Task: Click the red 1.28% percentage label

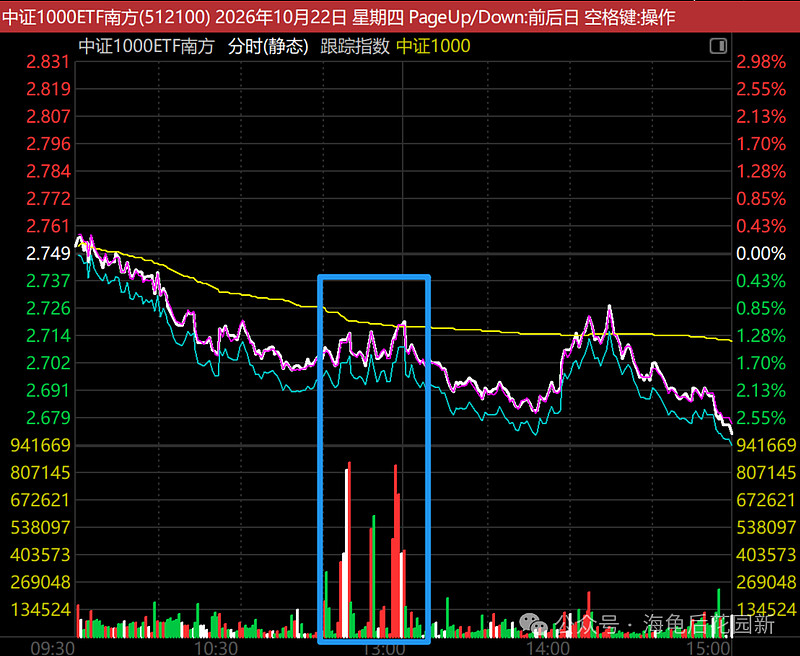Action: pyautogui.click(x=761, y=171)
